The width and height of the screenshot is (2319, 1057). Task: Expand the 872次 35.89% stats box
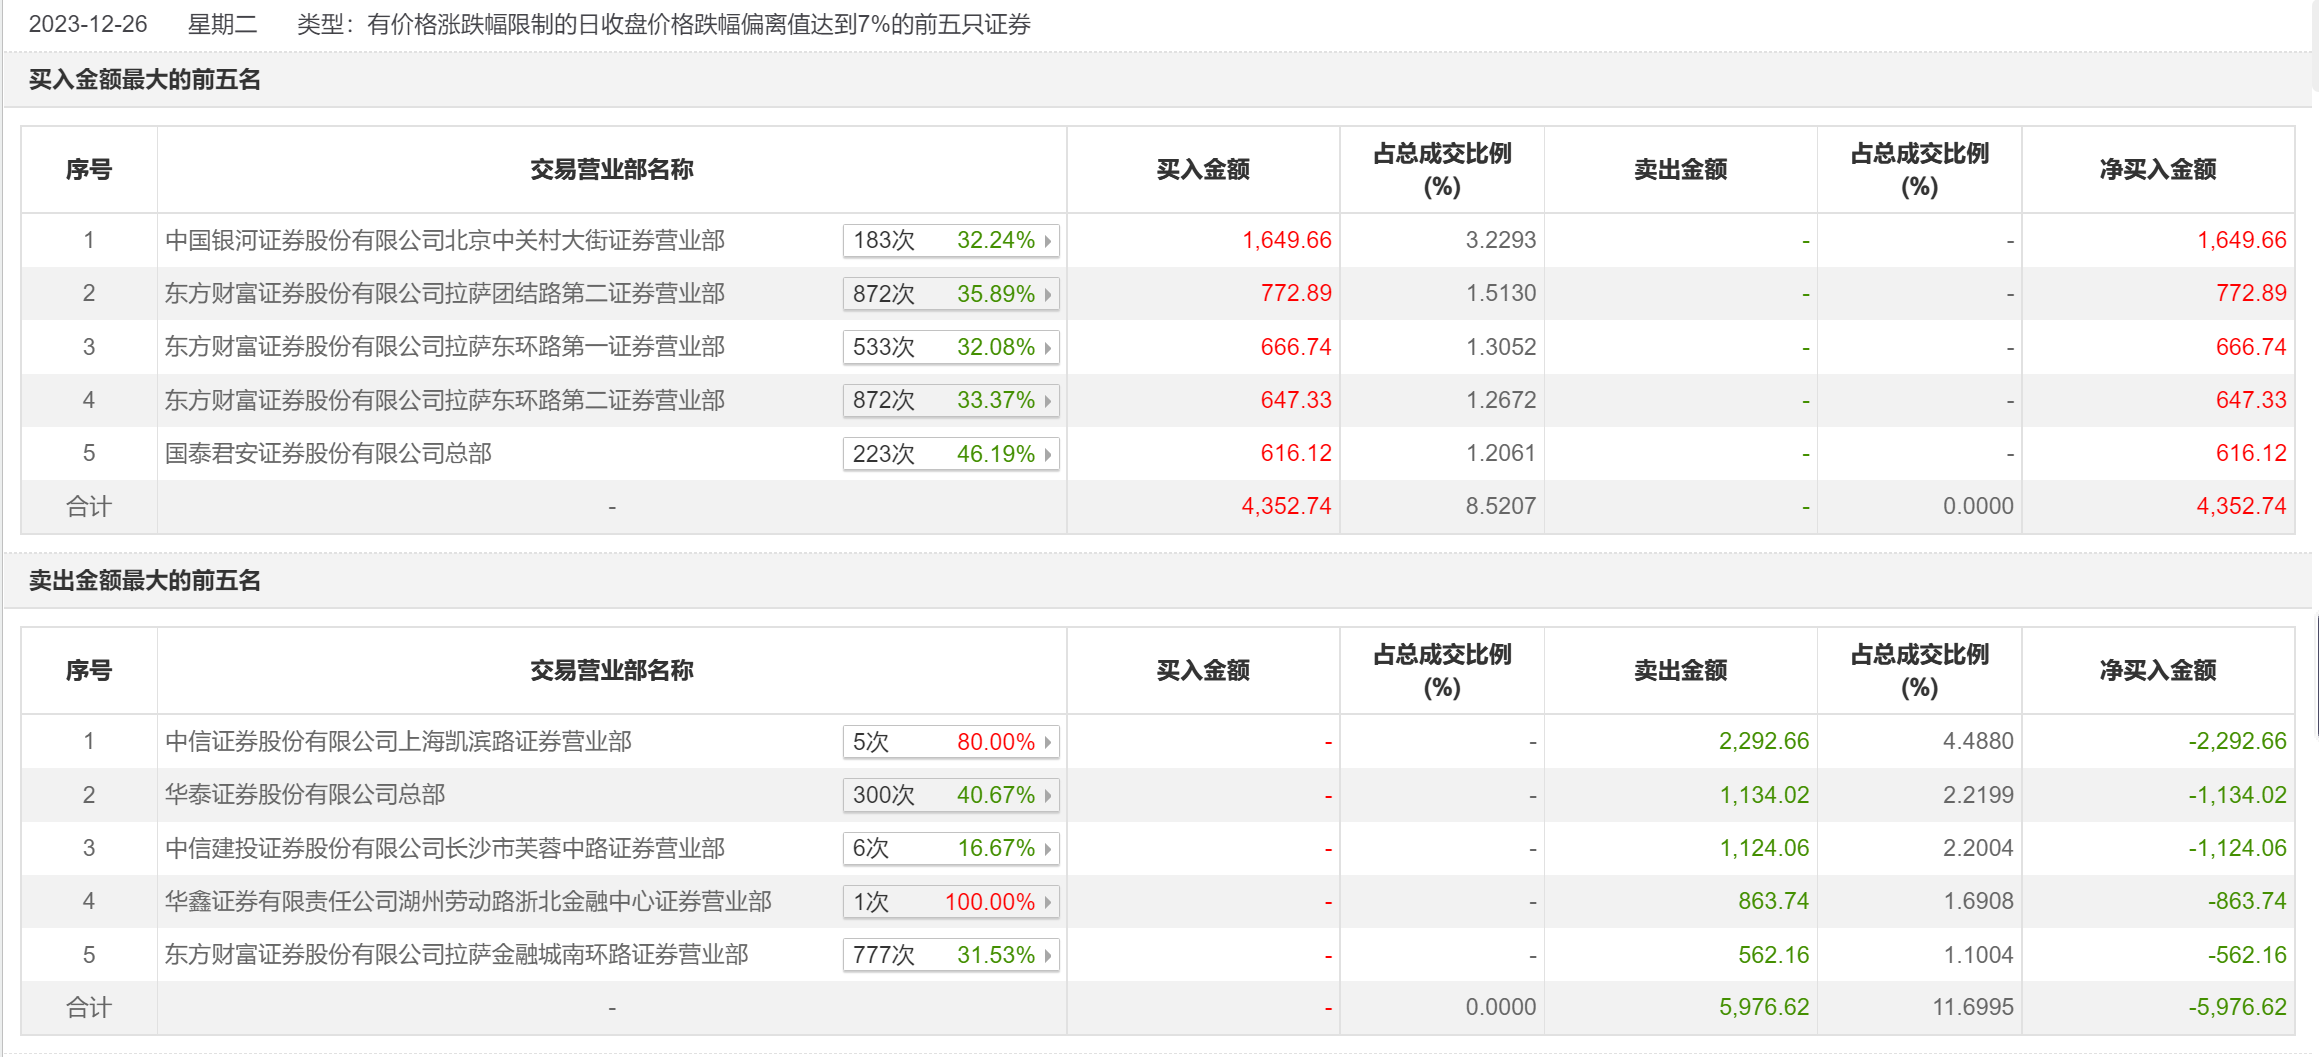tap(951, 294)
